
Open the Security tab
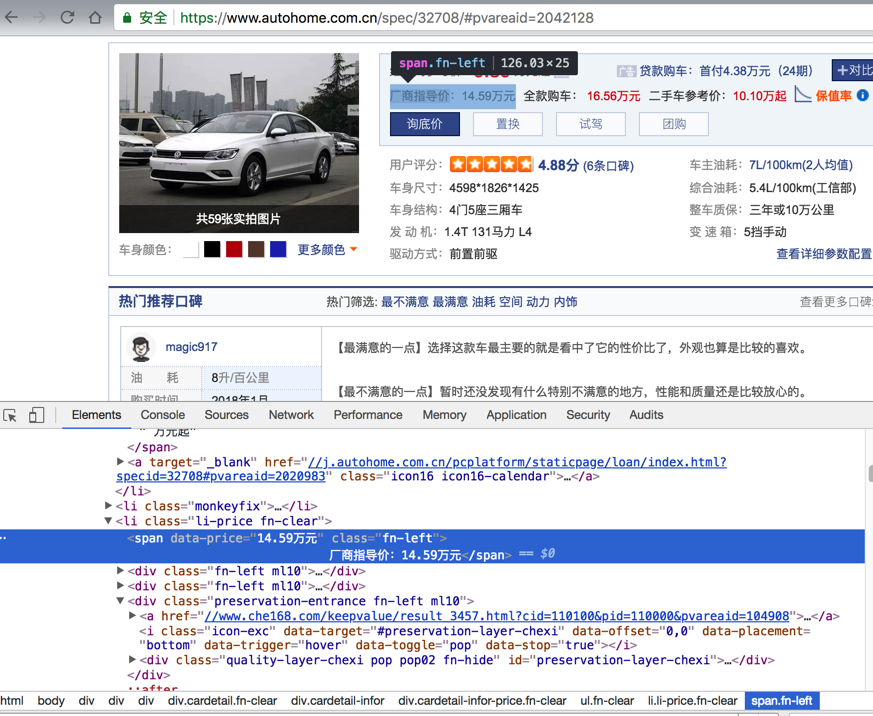(x=588, y=415)
